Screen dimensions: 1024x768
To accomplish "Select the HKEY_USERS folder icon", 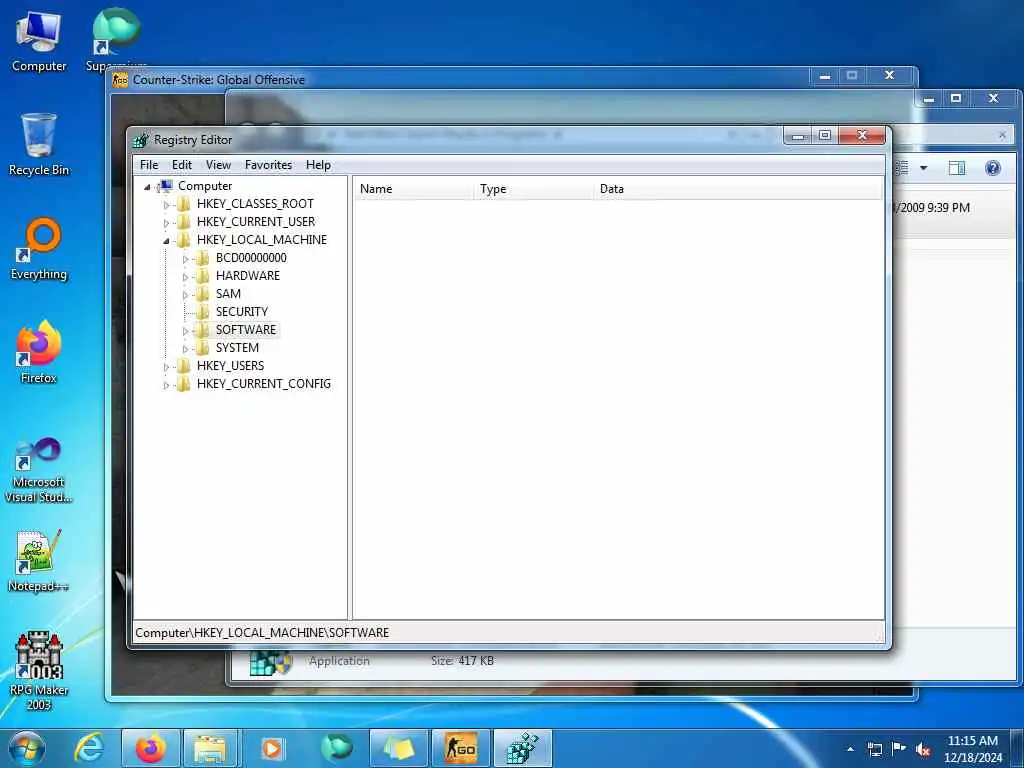I will click(x=184, y=366).
